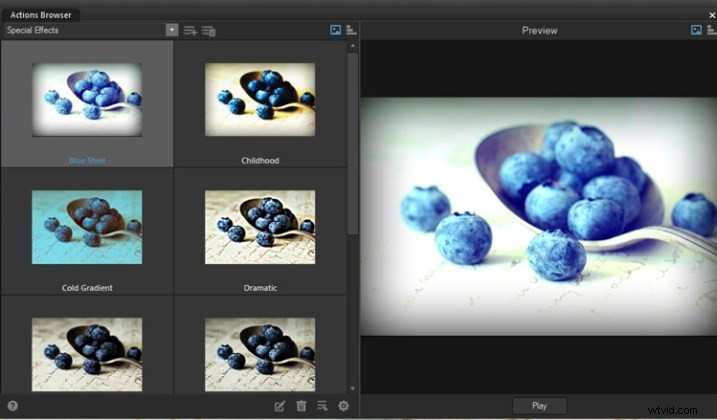Delete action with the trash icon
The height and width of the screenshot is (420, 717).
pos(301,406)
